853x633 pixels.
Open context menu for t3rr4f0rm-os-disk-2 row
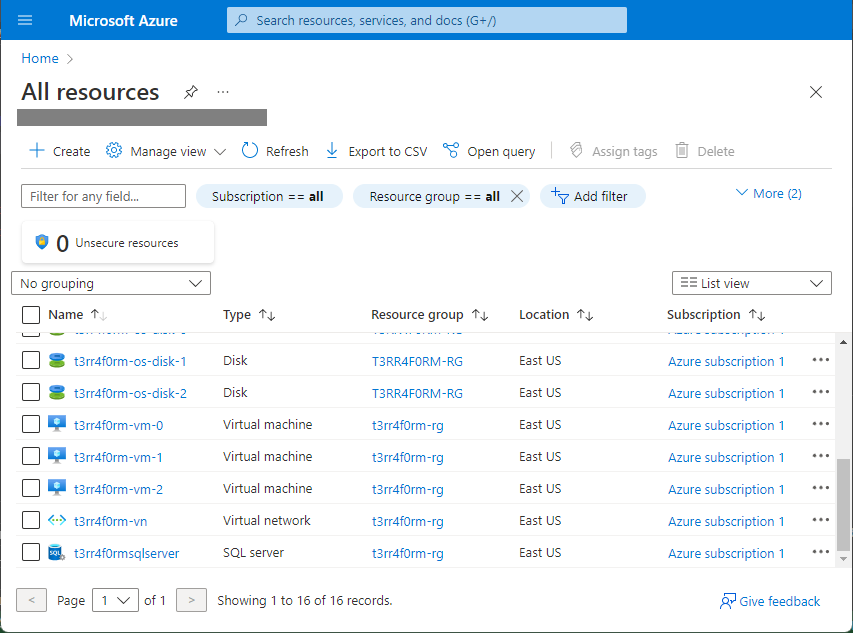click(x=820, y=392)
